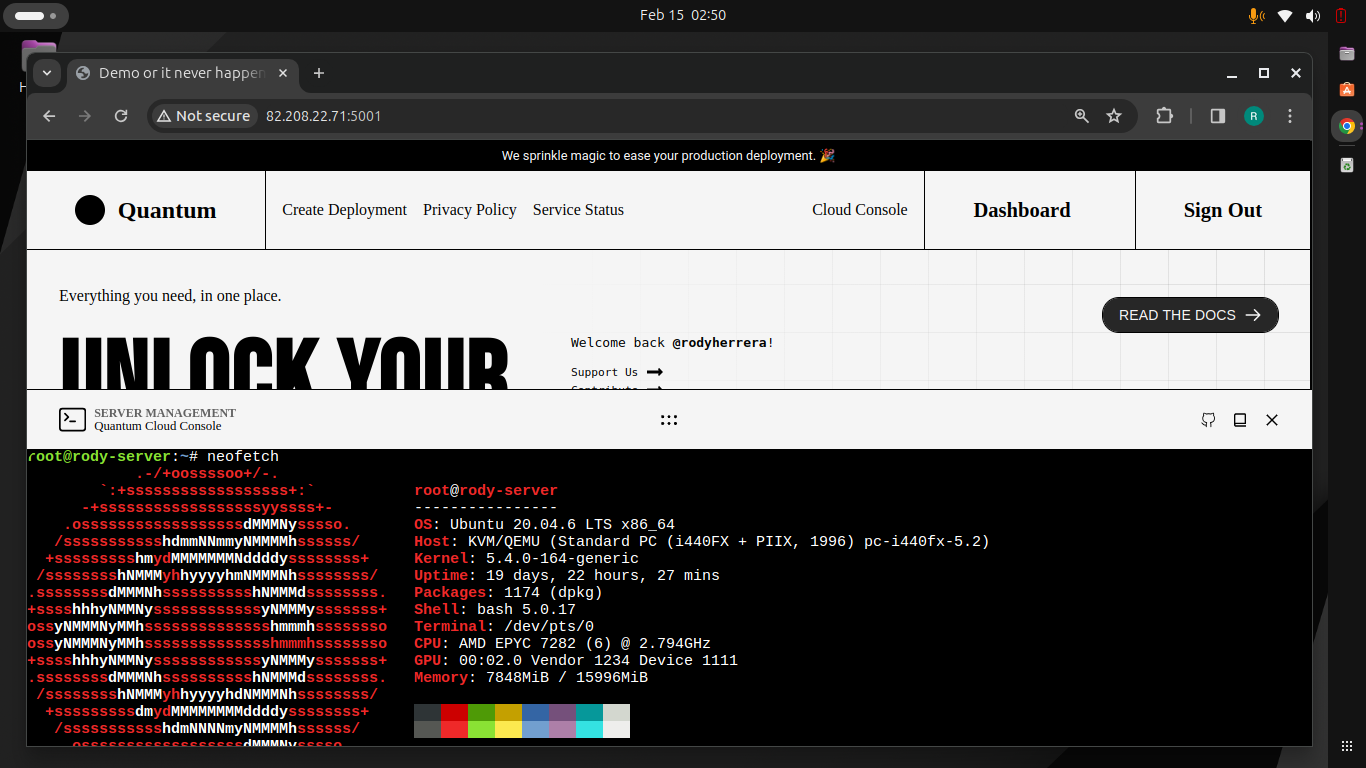Click the Chrome forward arrow

coord(85,116)
